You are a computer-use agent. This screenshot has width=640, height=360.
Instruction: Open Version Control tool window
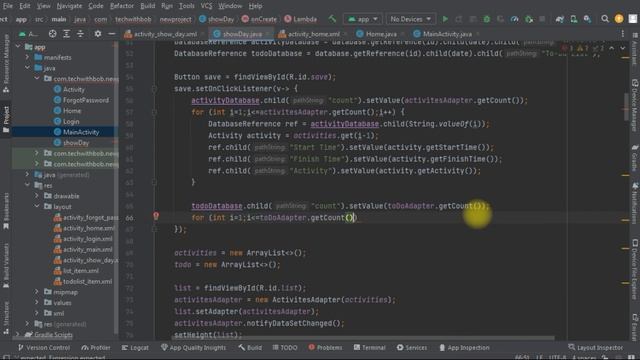pyautogui.click(x=44, y=347)
